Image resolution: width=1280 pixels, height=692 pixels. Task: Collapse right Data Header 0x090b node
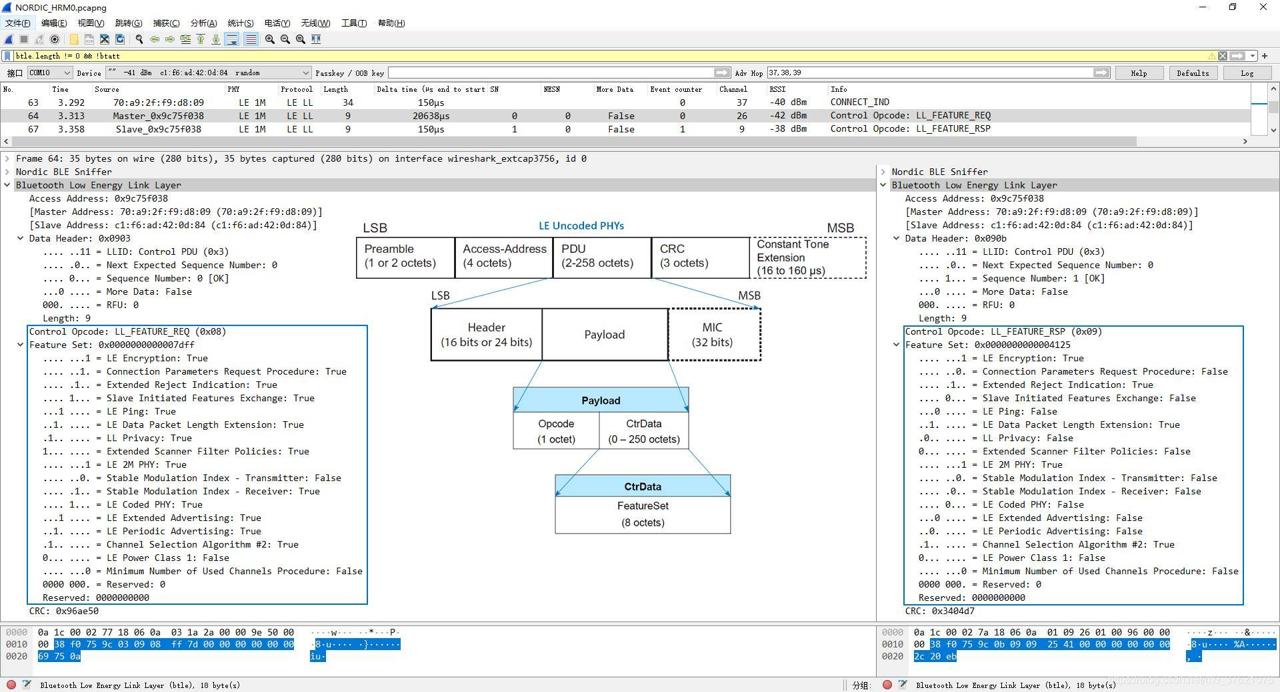tap(897, 238)
